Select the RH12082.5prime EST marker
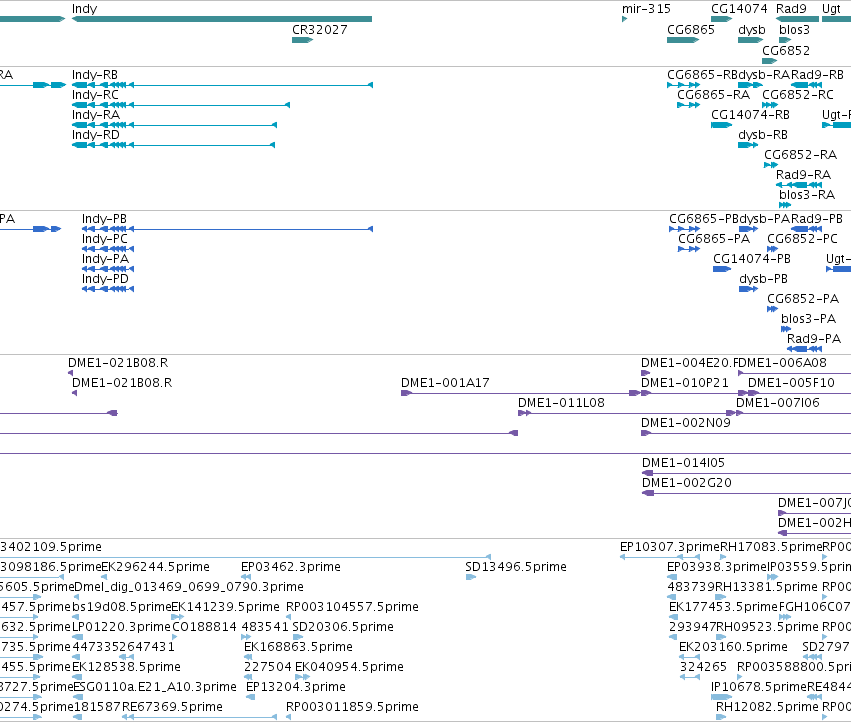The image size is (851, 722). tap(721, 717)
